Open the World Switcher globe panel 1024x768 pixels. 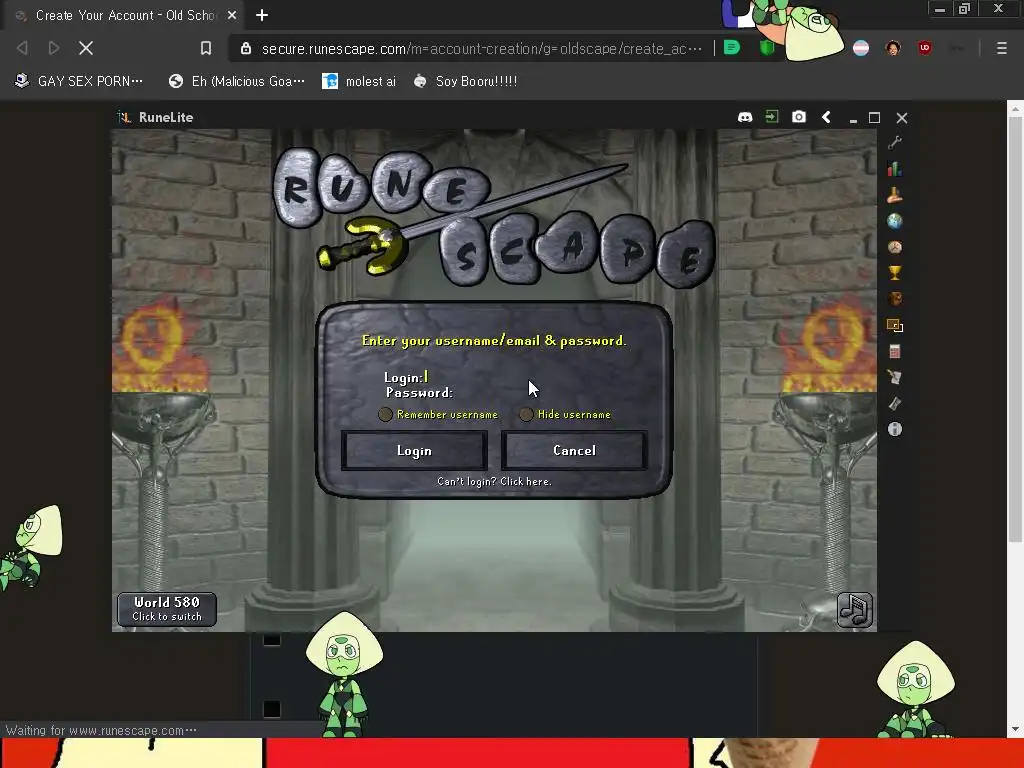point(895,221)
